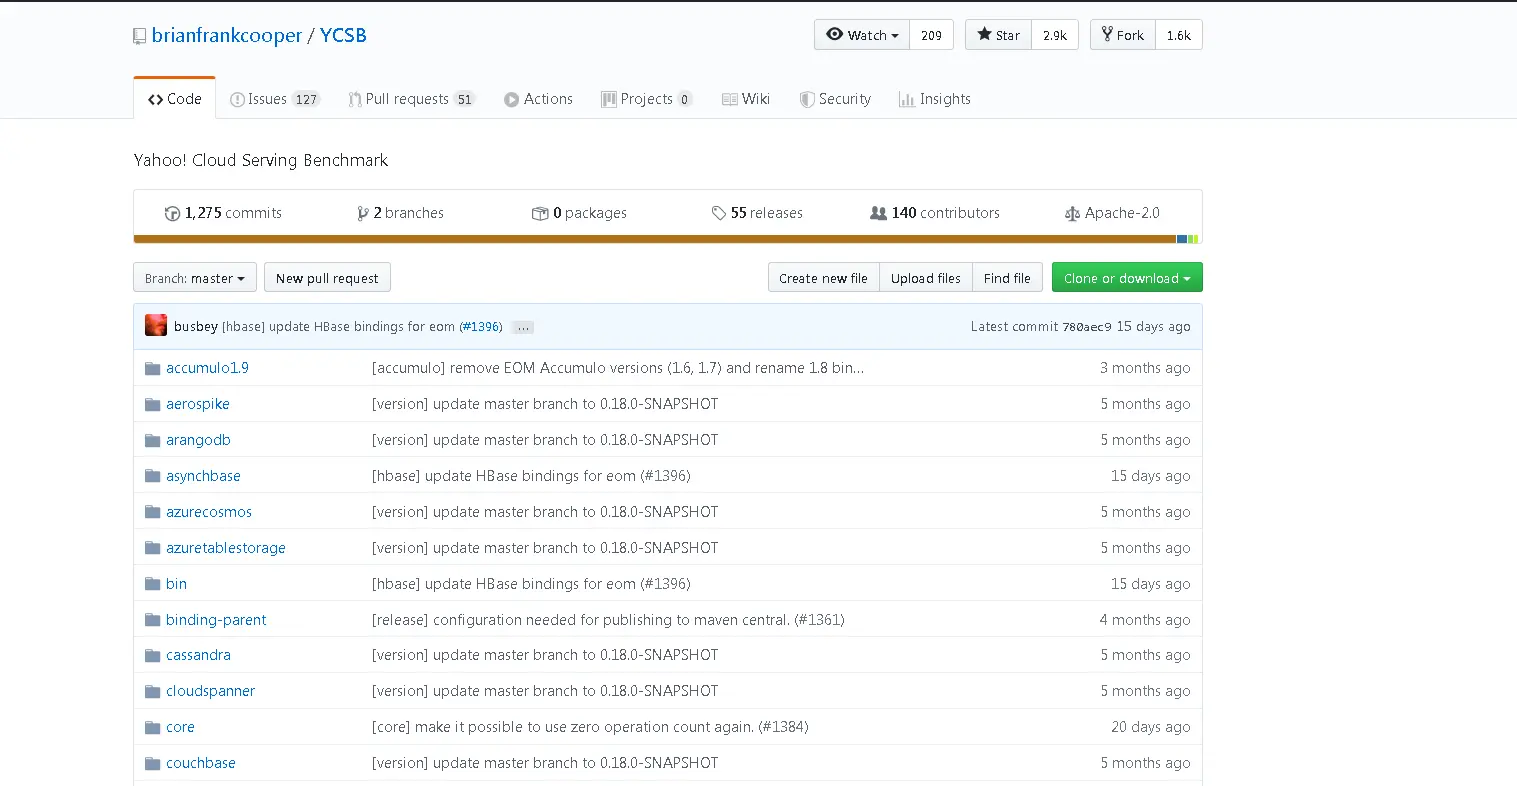Screen dimensions: 1517x786
Task: Click the branches git icon
Action: coord(363,213)
